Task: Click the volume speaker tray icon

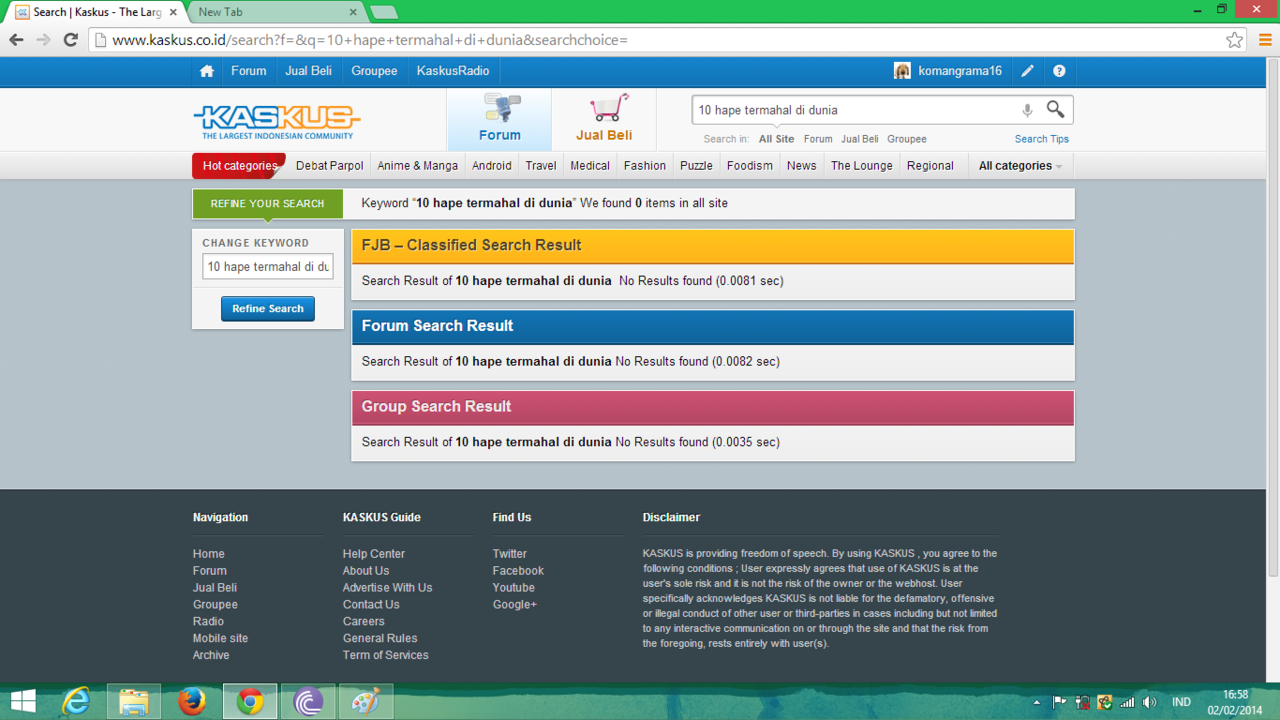Action: [x=1149, y=702]
